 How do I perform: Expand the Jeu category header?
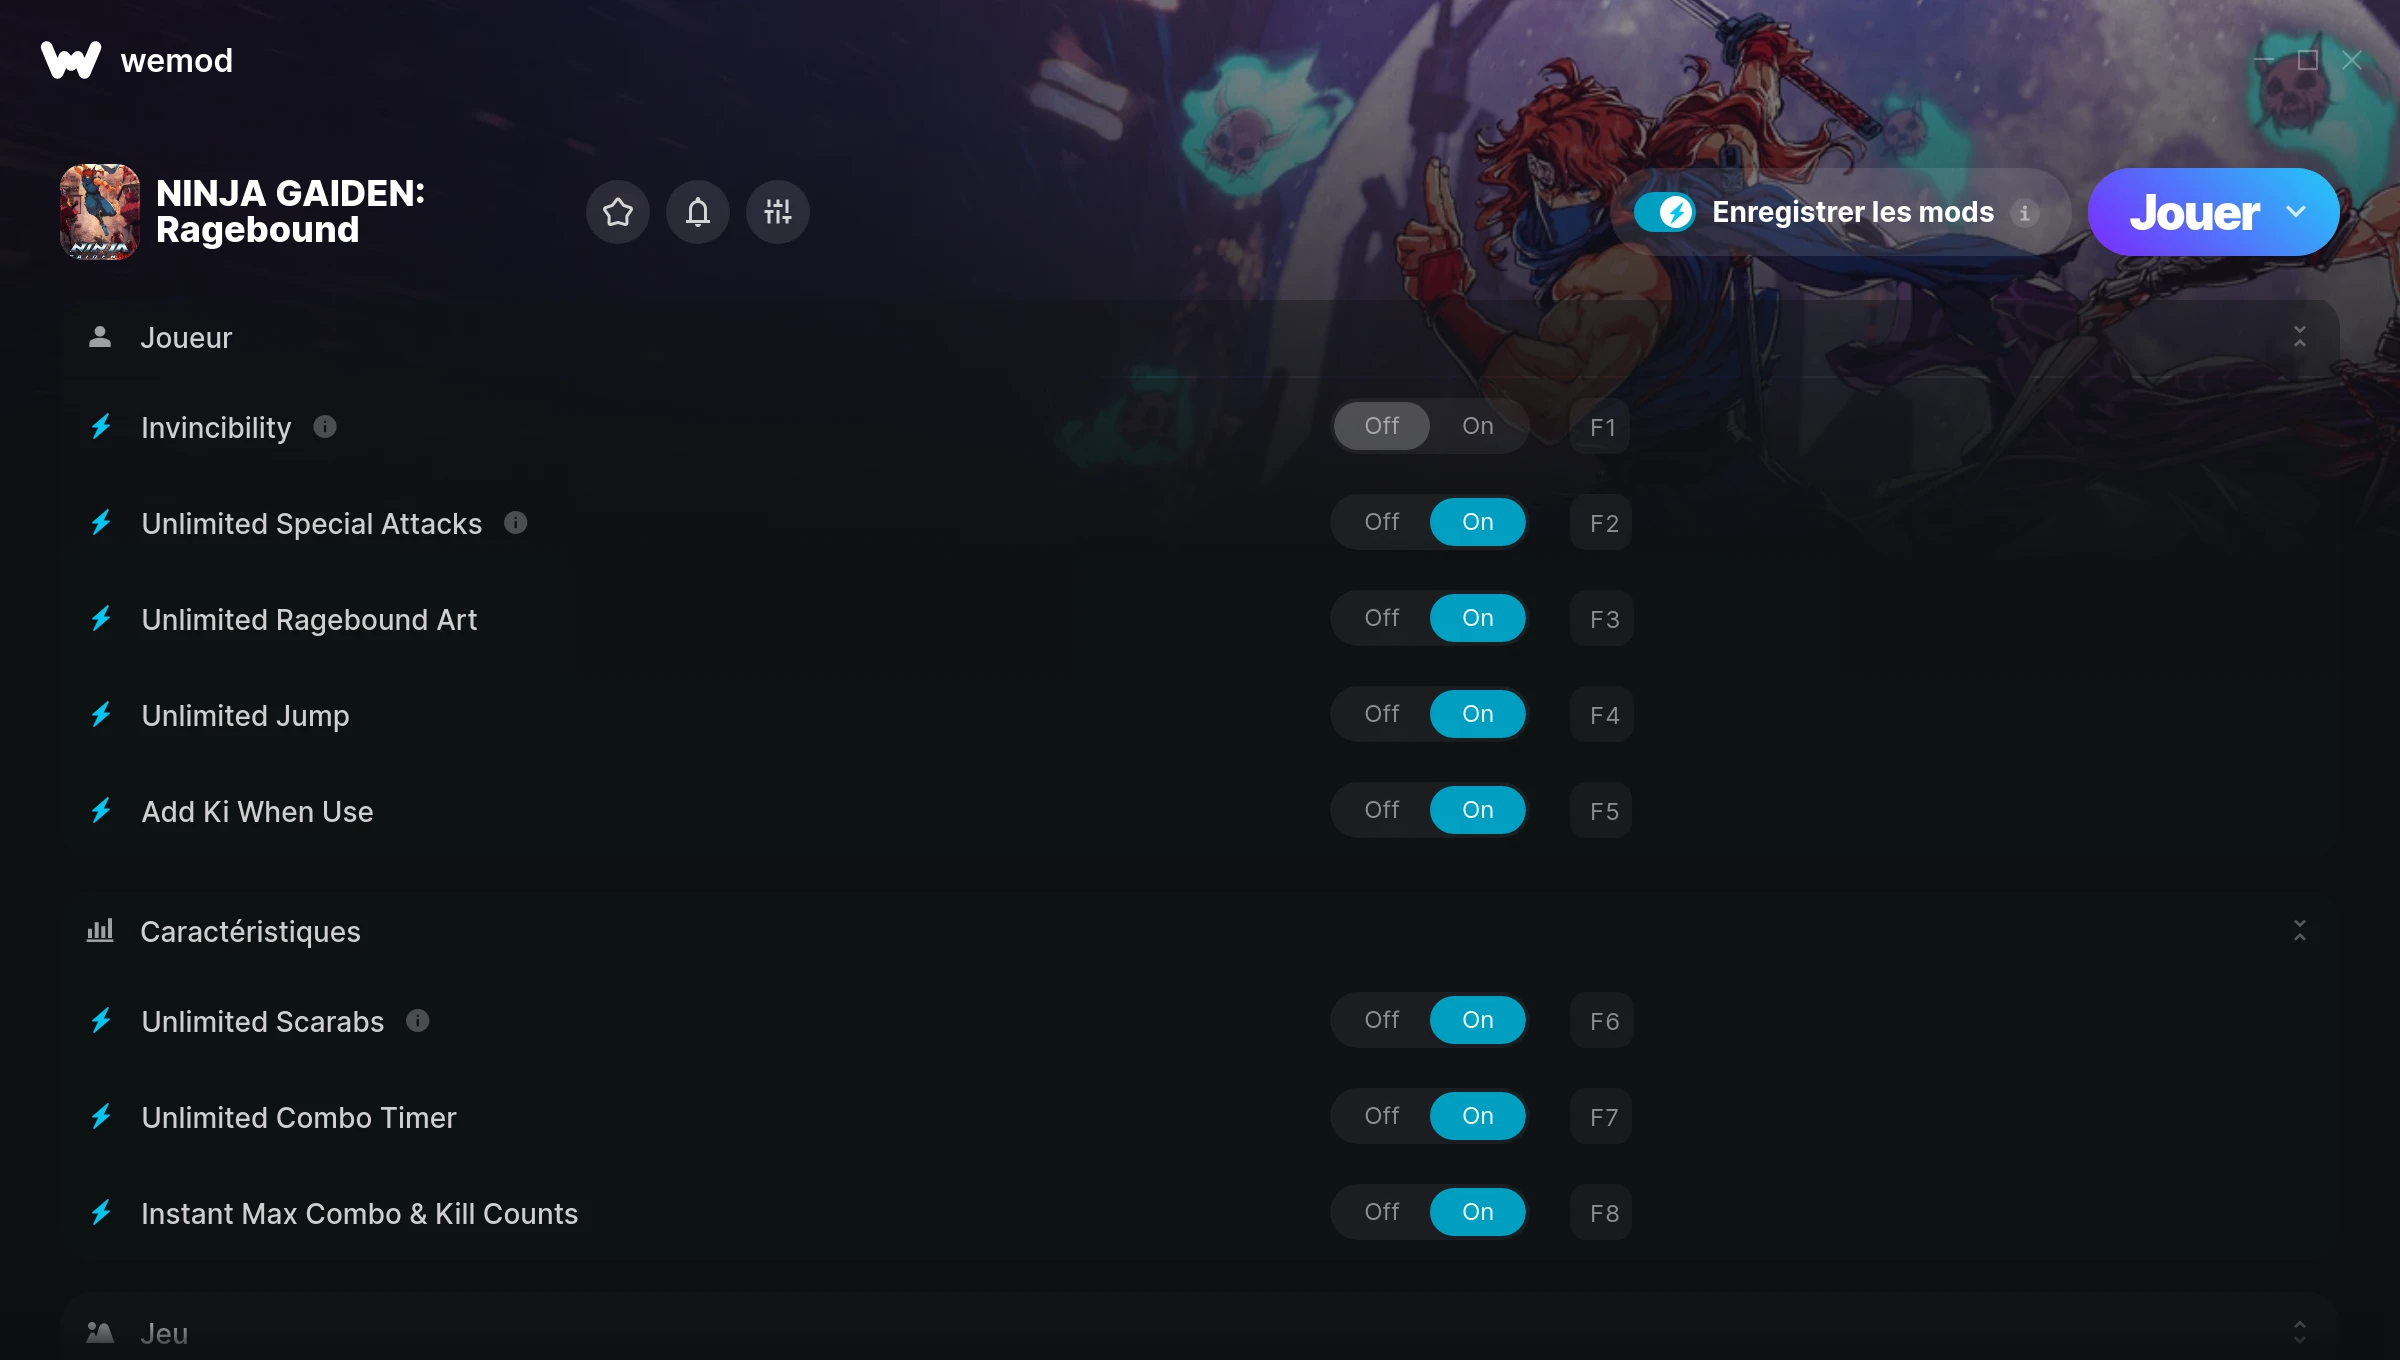click(x=1200, y=1332)
